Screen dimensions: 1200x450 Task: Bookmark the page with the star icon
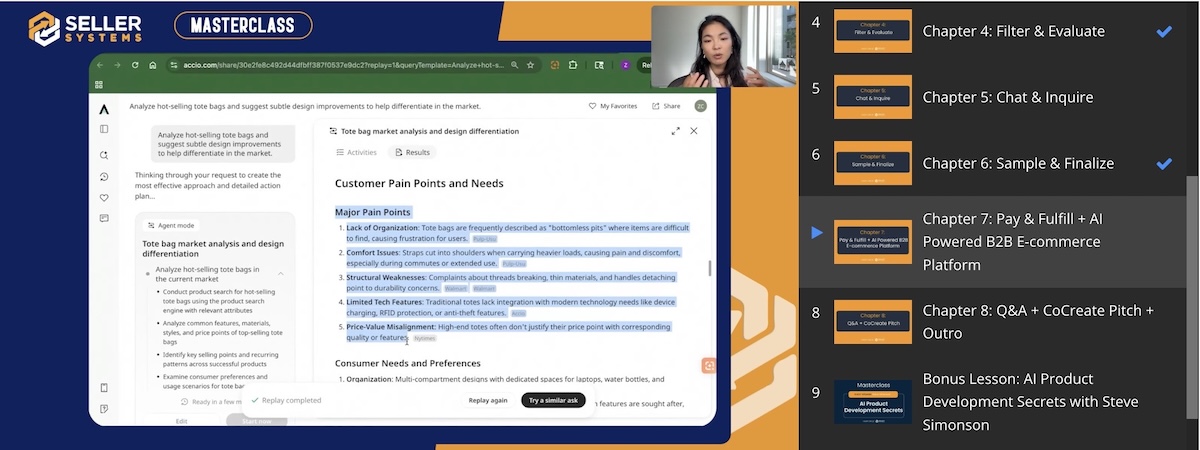point(530,65)
